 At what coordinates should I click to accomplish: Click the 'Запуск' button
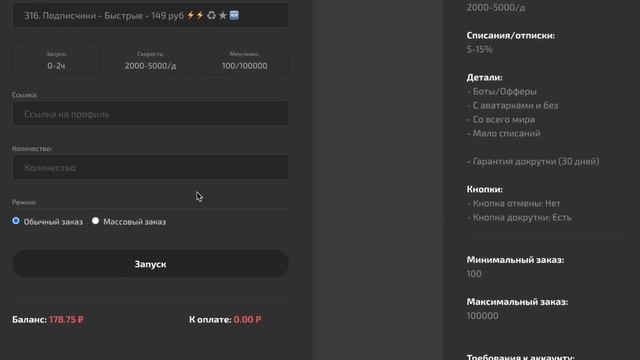(x=150, y=264)
